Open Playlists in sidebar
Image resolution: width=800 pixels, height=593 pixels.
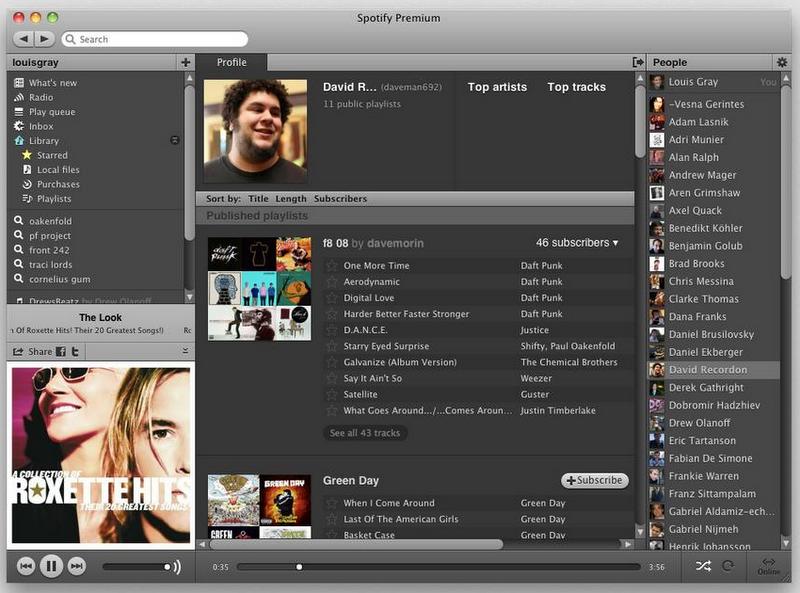coord(54,199)
